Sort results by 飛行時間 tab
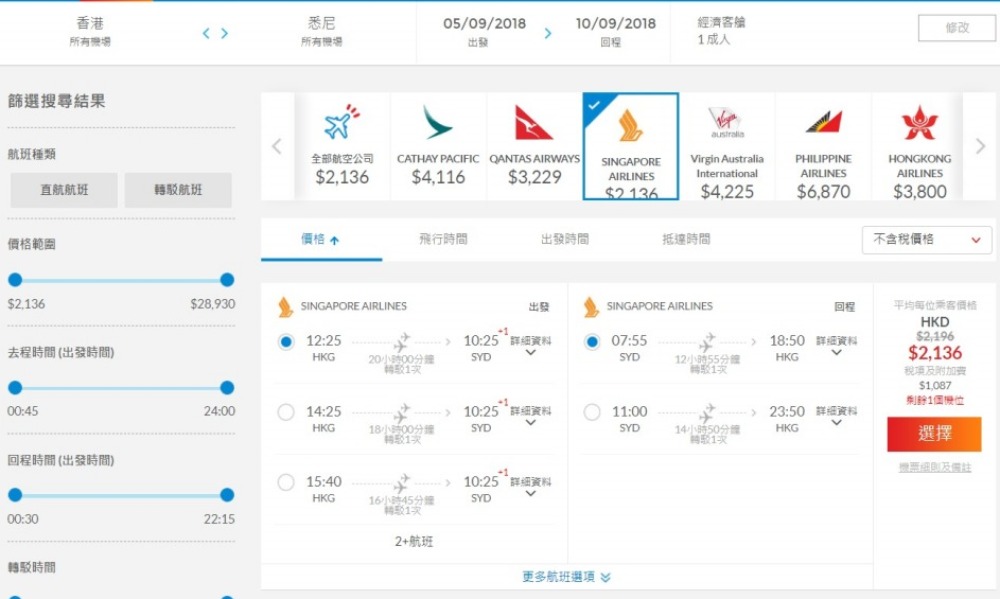Image resolution: width=1000 pixels, height=599 pixels. coord(443,240)
